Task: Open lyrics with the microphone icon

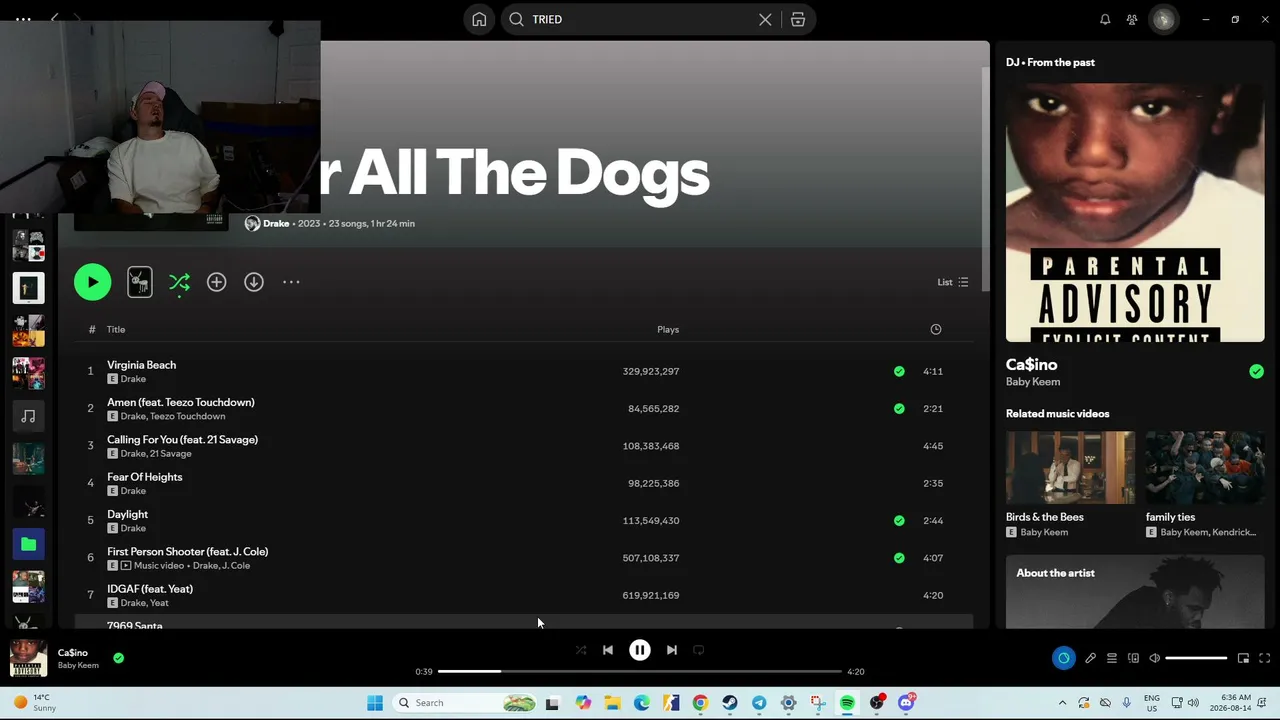Action: point(1090,658)
